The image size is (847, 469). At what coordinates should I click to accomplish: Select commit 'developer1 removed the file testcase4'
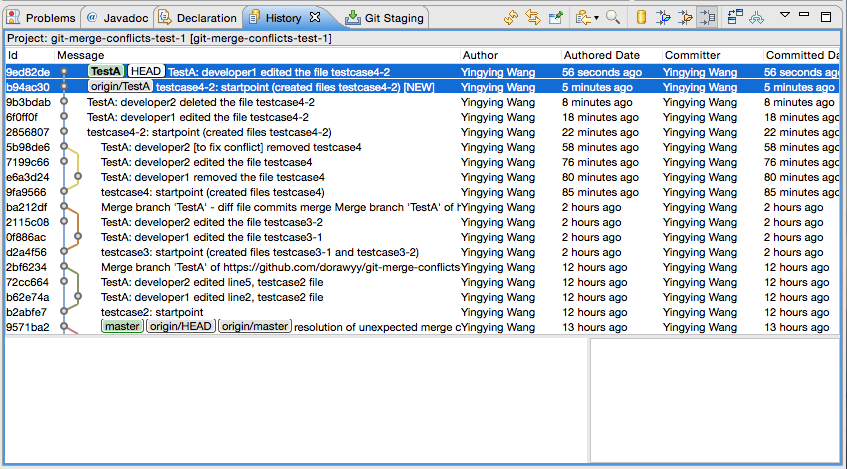point(213,177)
